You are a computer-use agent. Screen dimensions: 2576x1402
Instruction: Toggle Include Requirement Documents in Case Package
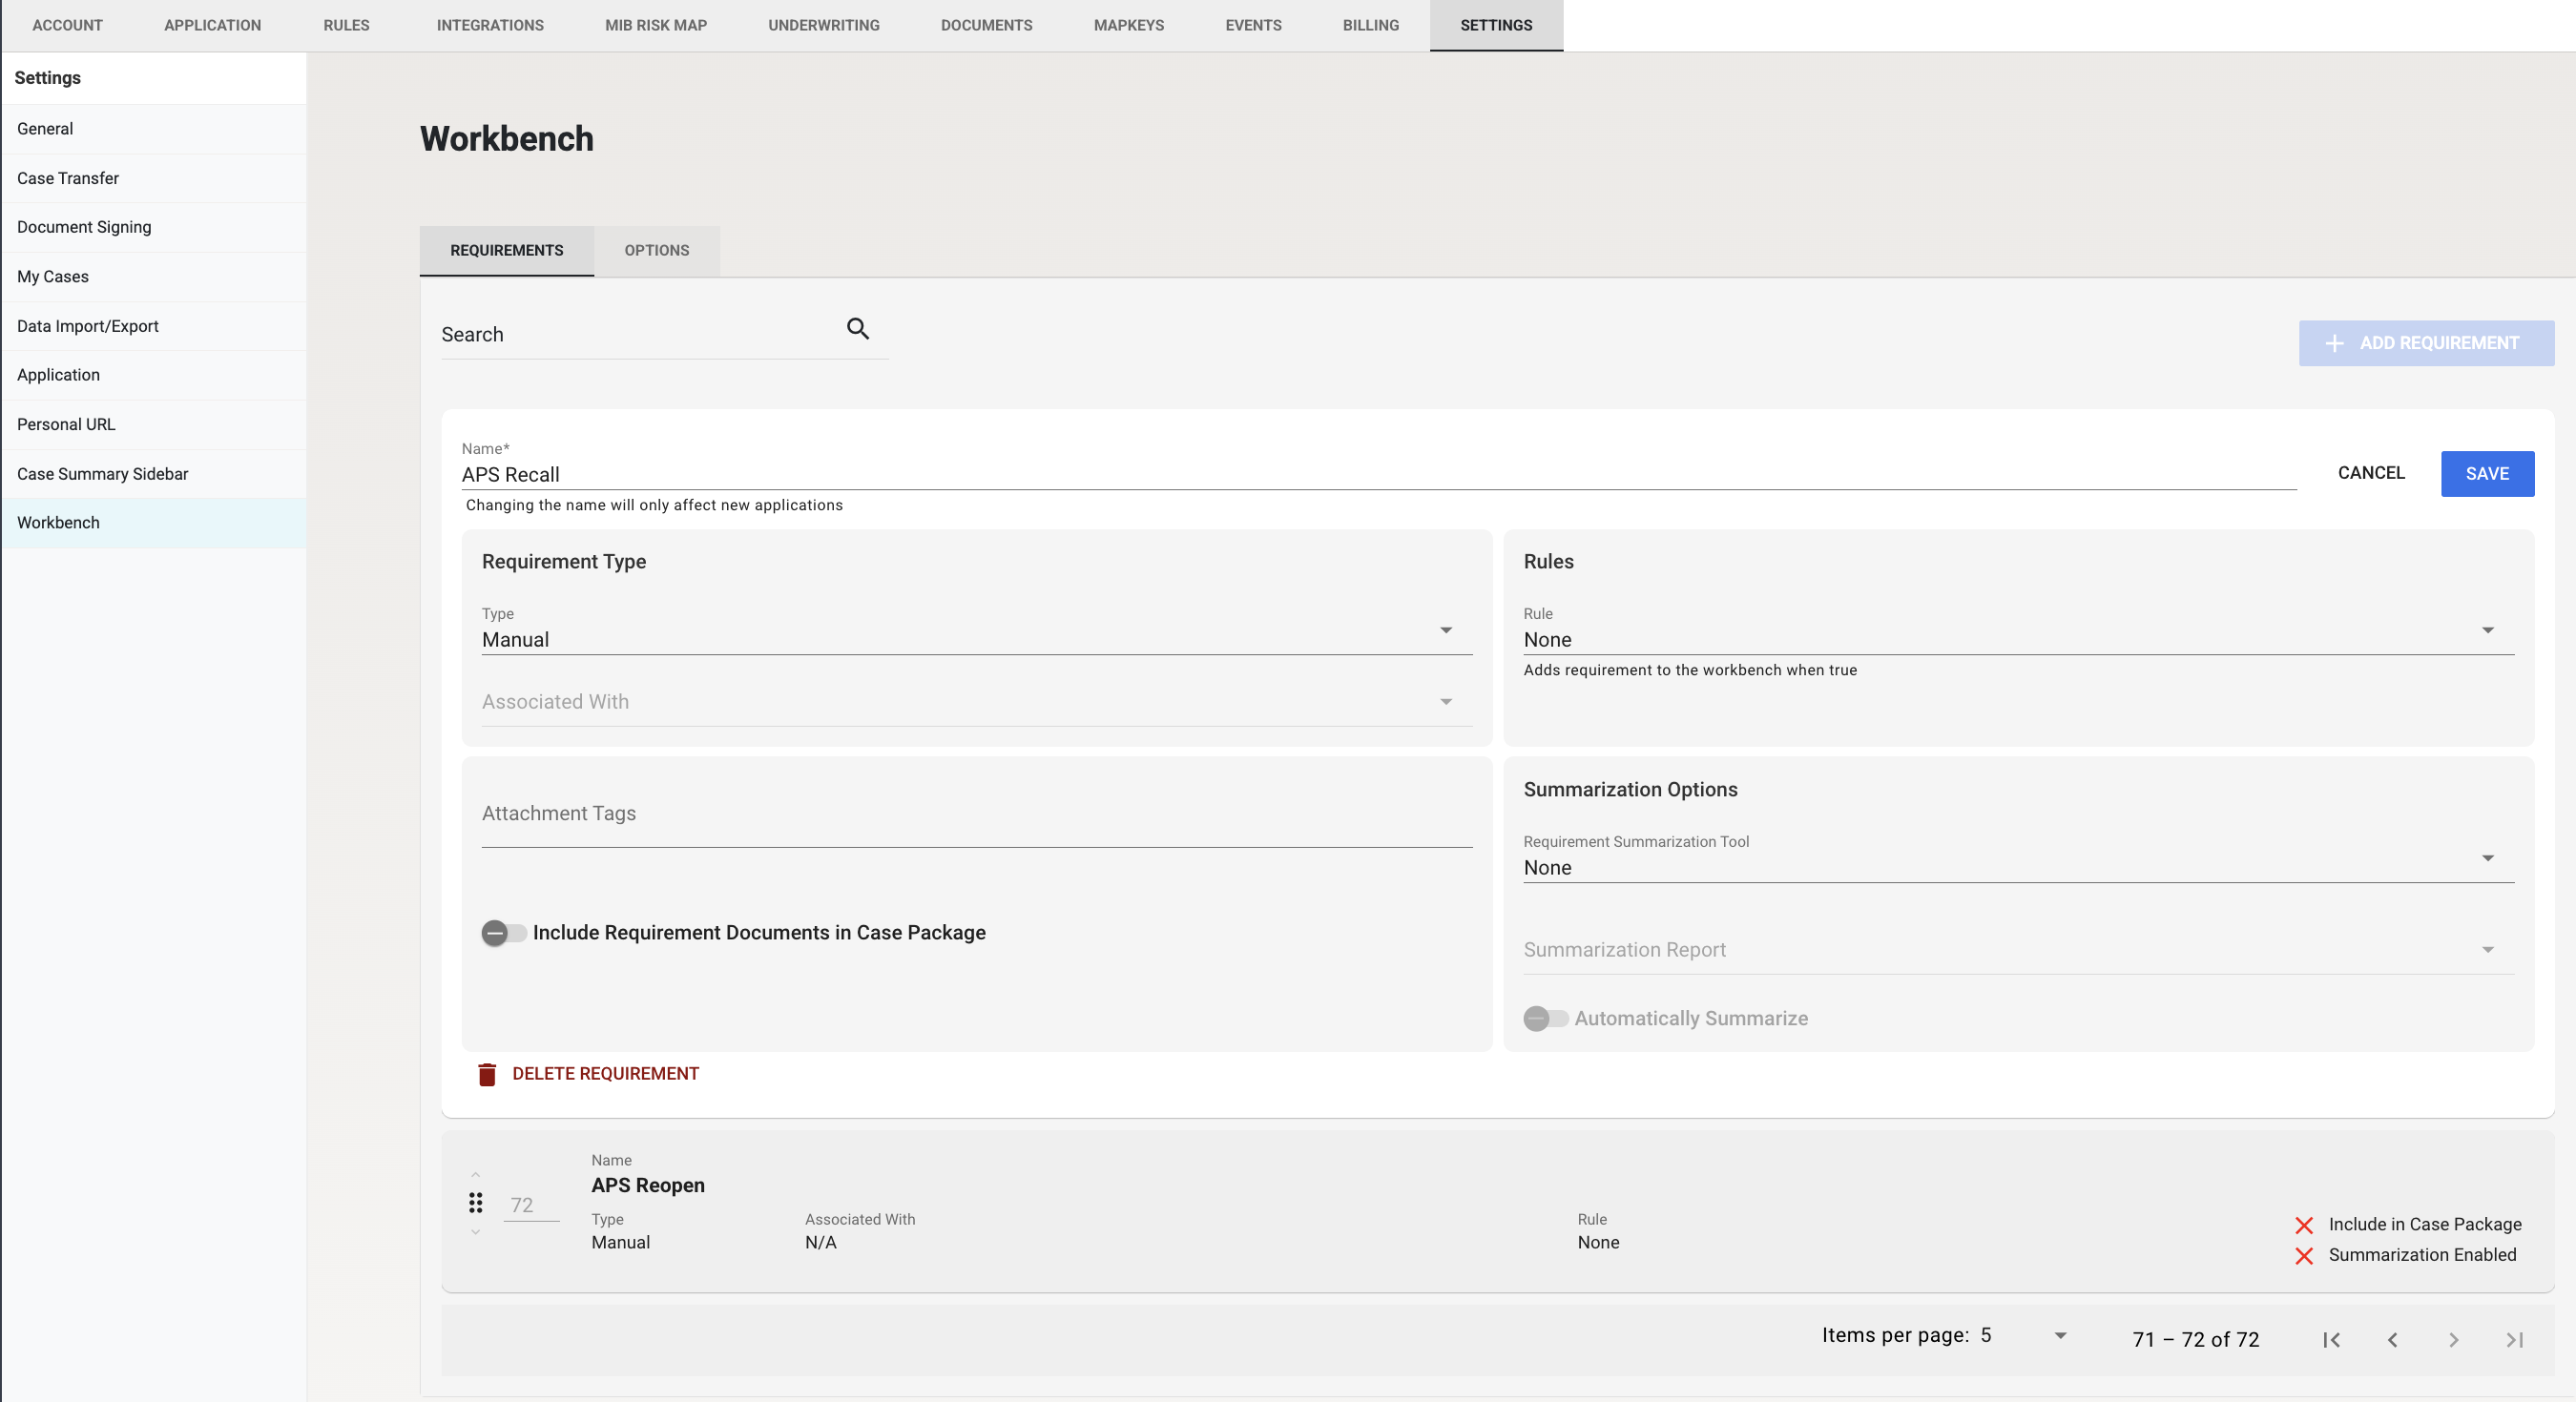504,933
